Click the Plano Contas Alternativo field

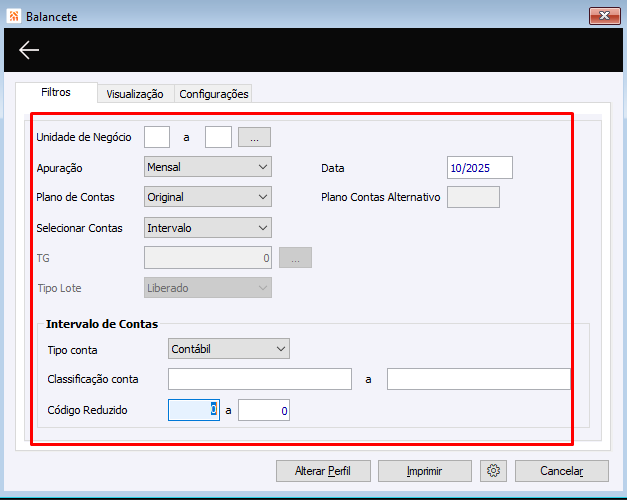(473, 197)
